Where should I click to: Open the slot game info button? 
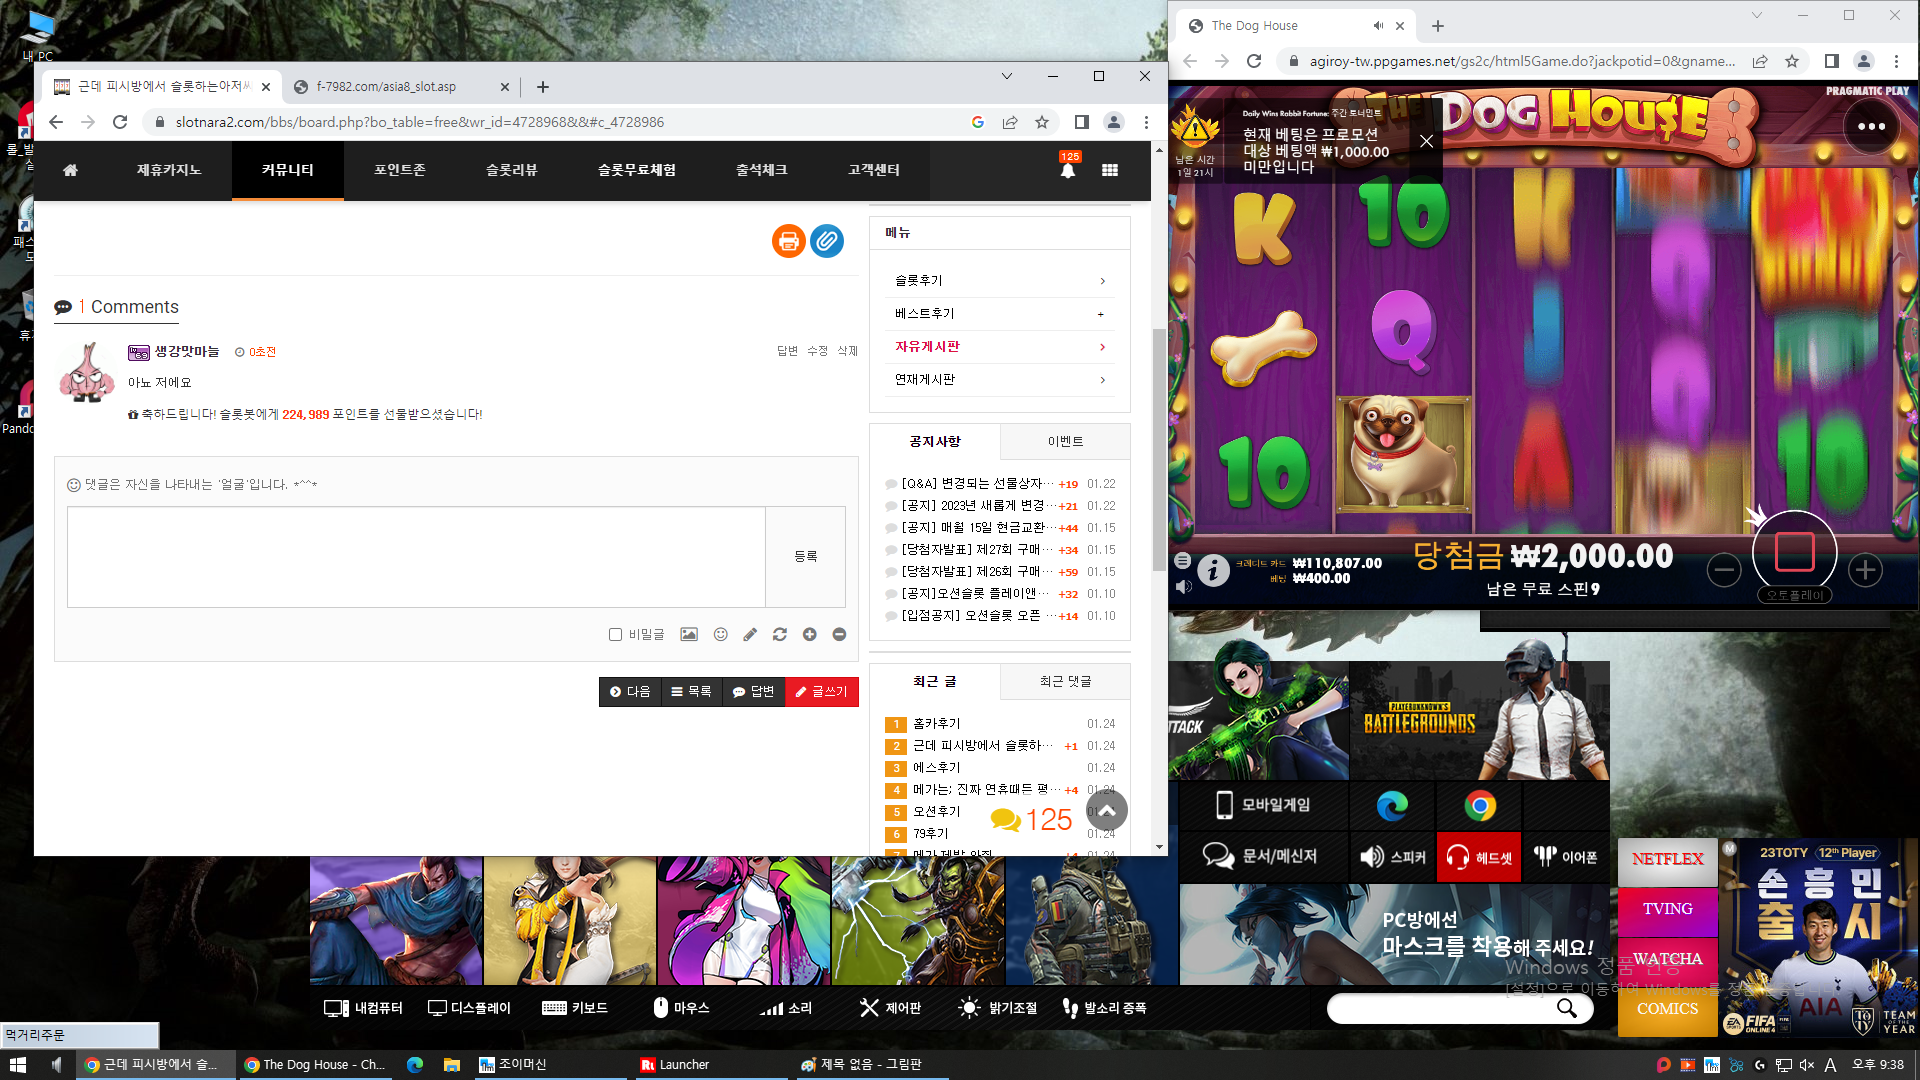(x=1213, y=570)
